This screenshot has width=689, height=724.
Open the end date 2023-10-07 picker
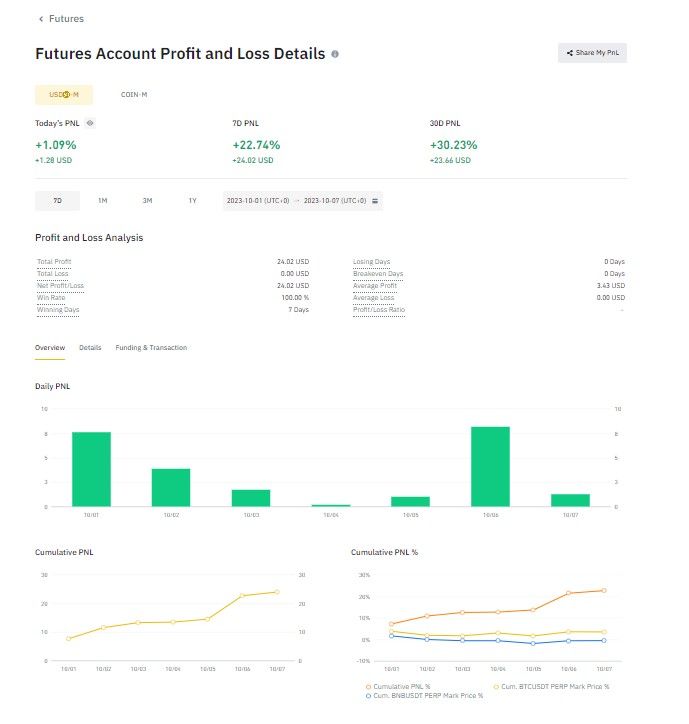pyautogui.click(x=335, y=201)
